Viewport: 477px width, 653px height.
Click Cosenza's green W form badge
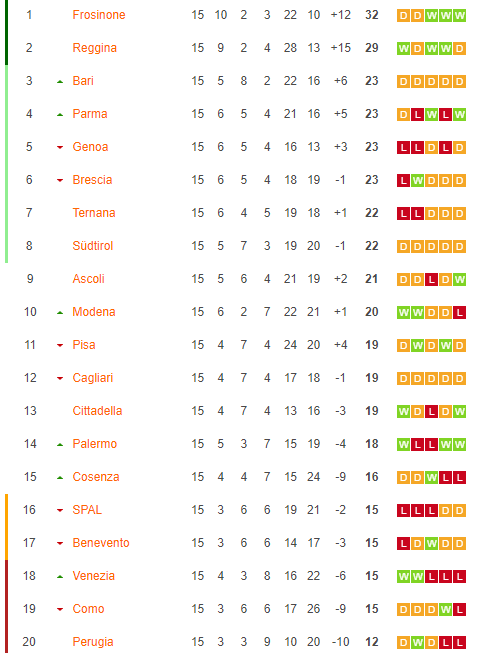point(432,477)
